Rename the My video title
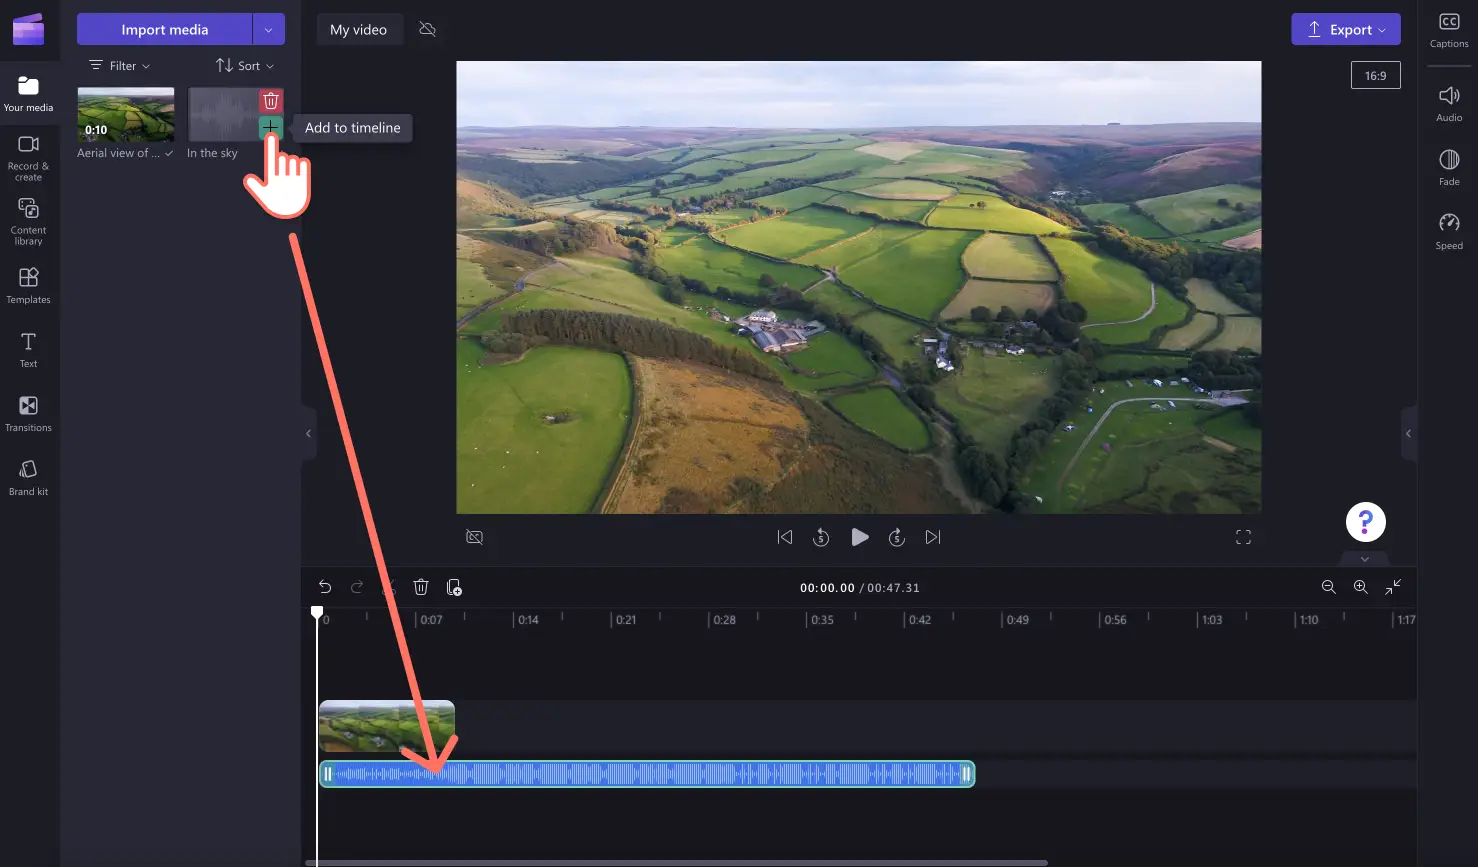Viewport: 1478px width, 867px height. click(358, 30)
